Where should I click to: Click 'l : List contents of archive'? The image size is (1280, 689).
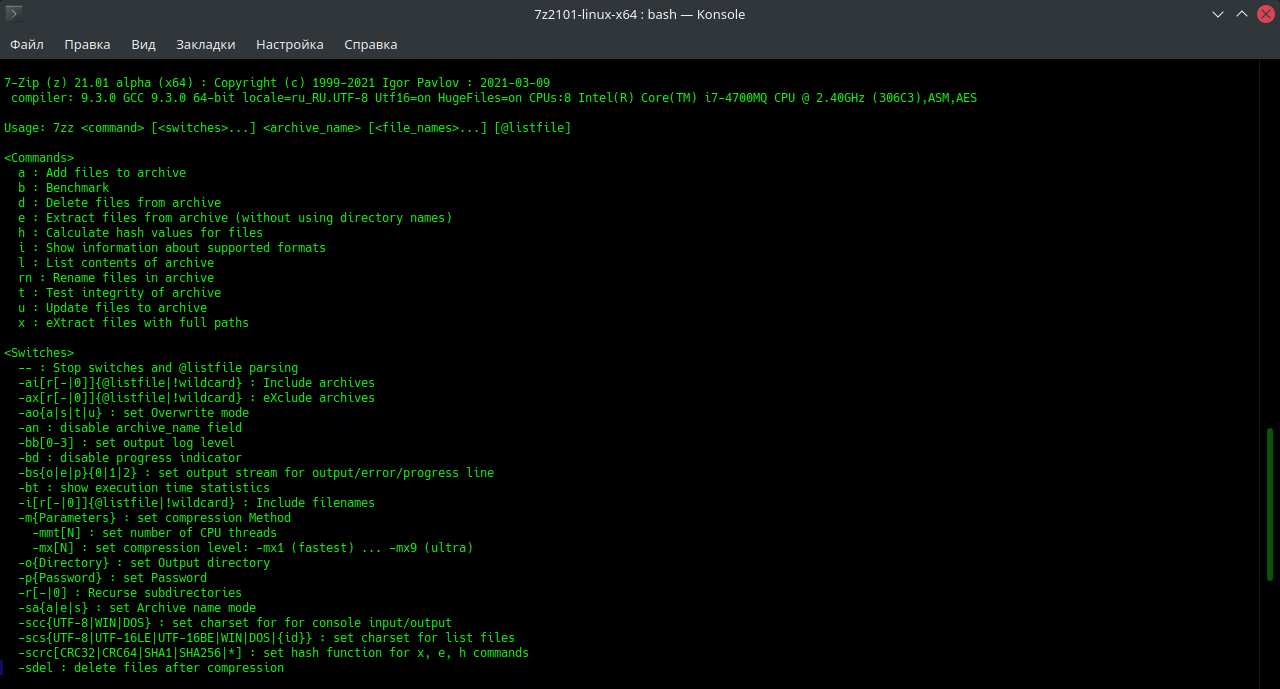[x=116, y=263]
